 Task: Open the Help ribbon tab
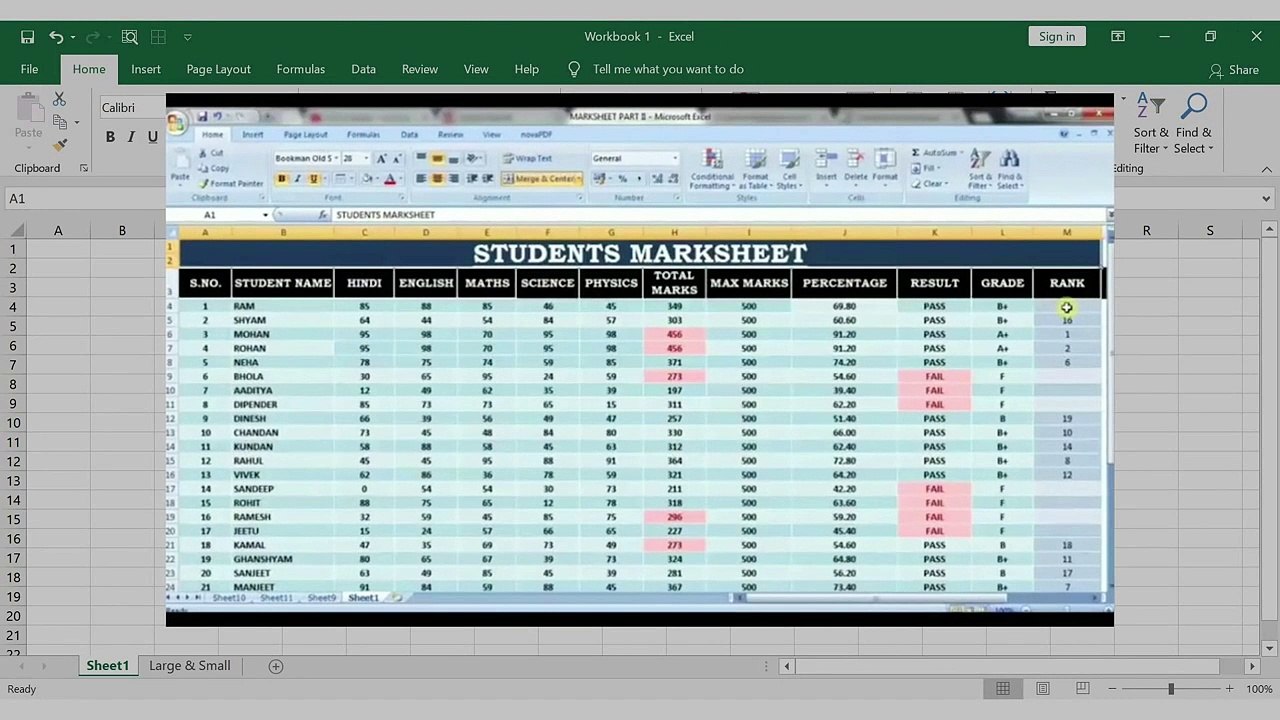click(527, 69)
